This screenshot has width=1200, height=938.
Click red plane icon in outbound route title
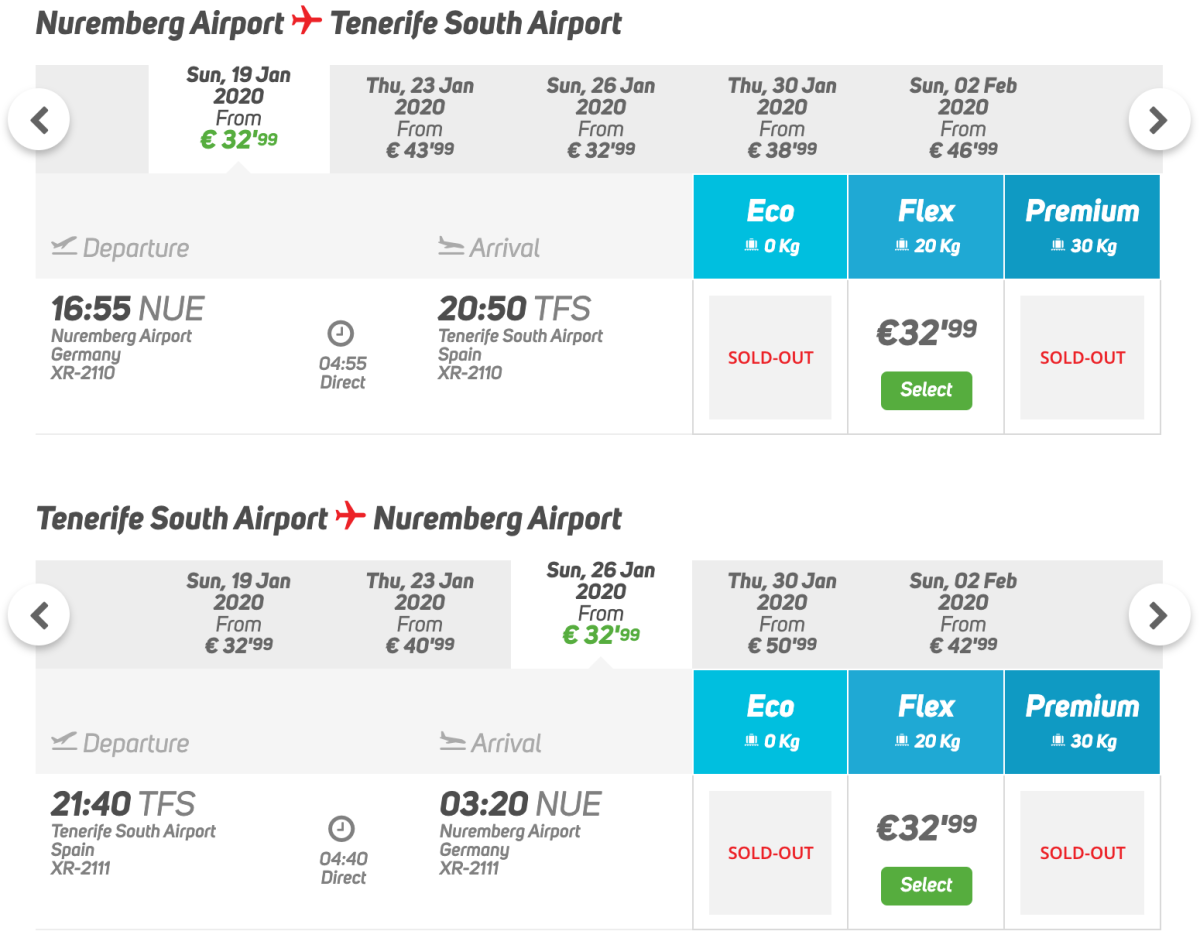click(307, 22)
